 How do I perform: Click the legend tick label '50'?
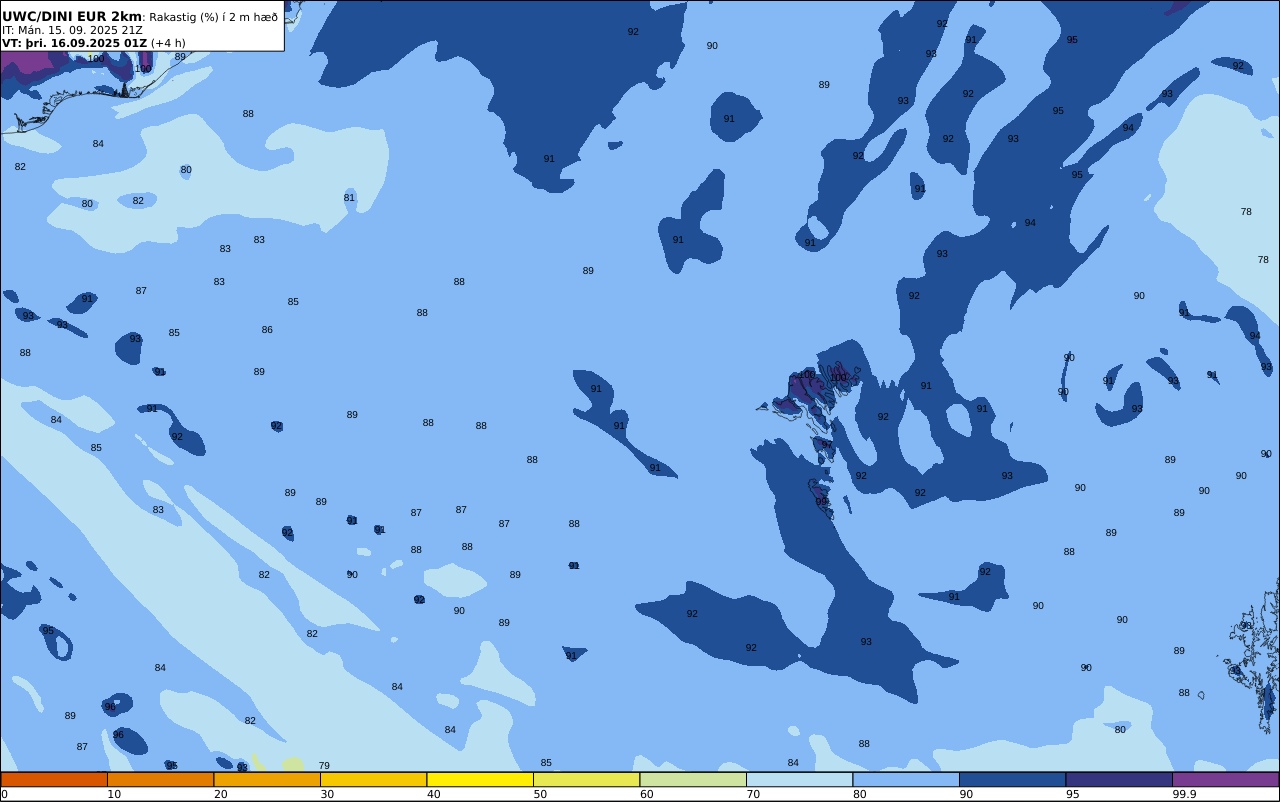(x=540, y=794)
